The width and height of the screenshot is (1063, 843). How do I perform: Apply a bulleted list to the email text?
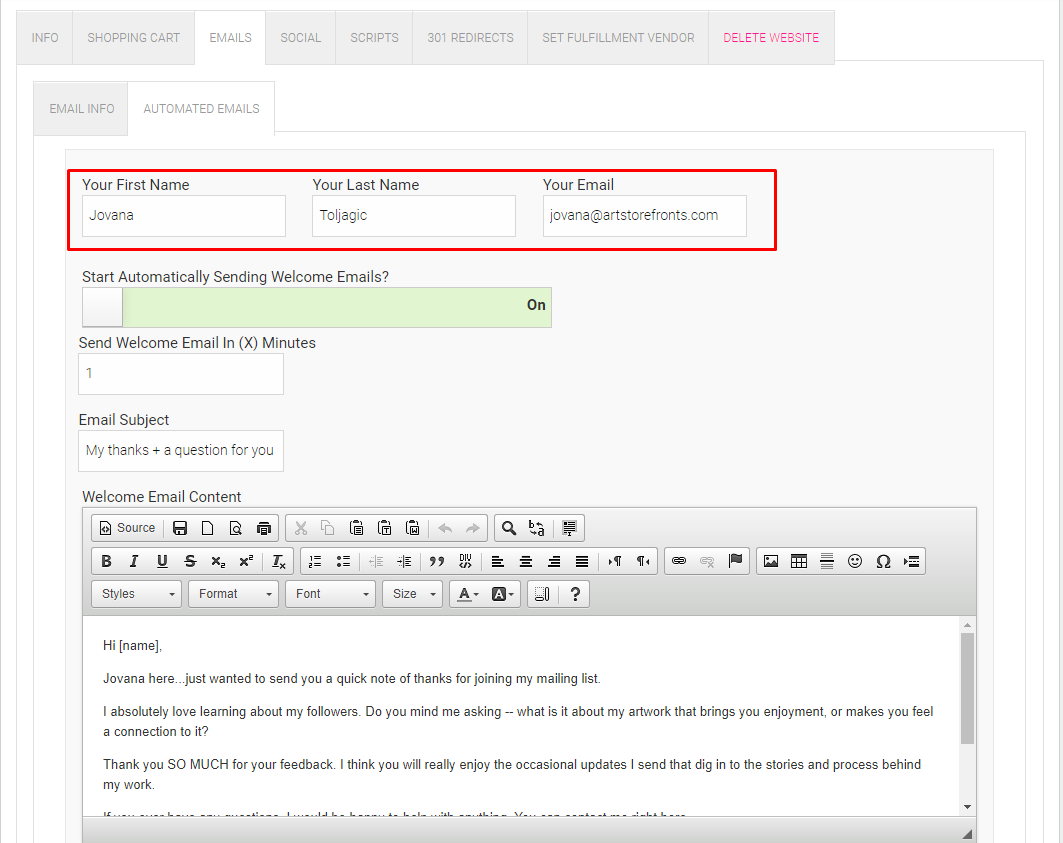(x=342, y=560)
